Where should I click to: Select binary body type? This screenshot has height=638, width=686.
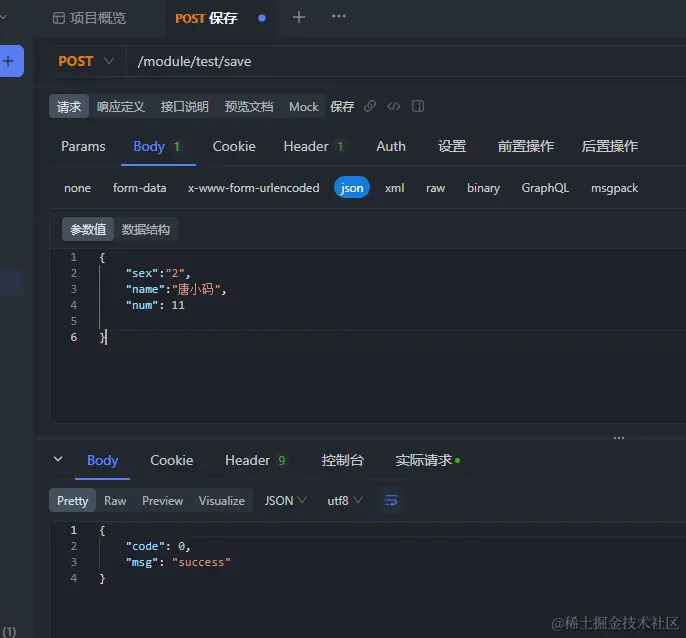click(483, 188)
